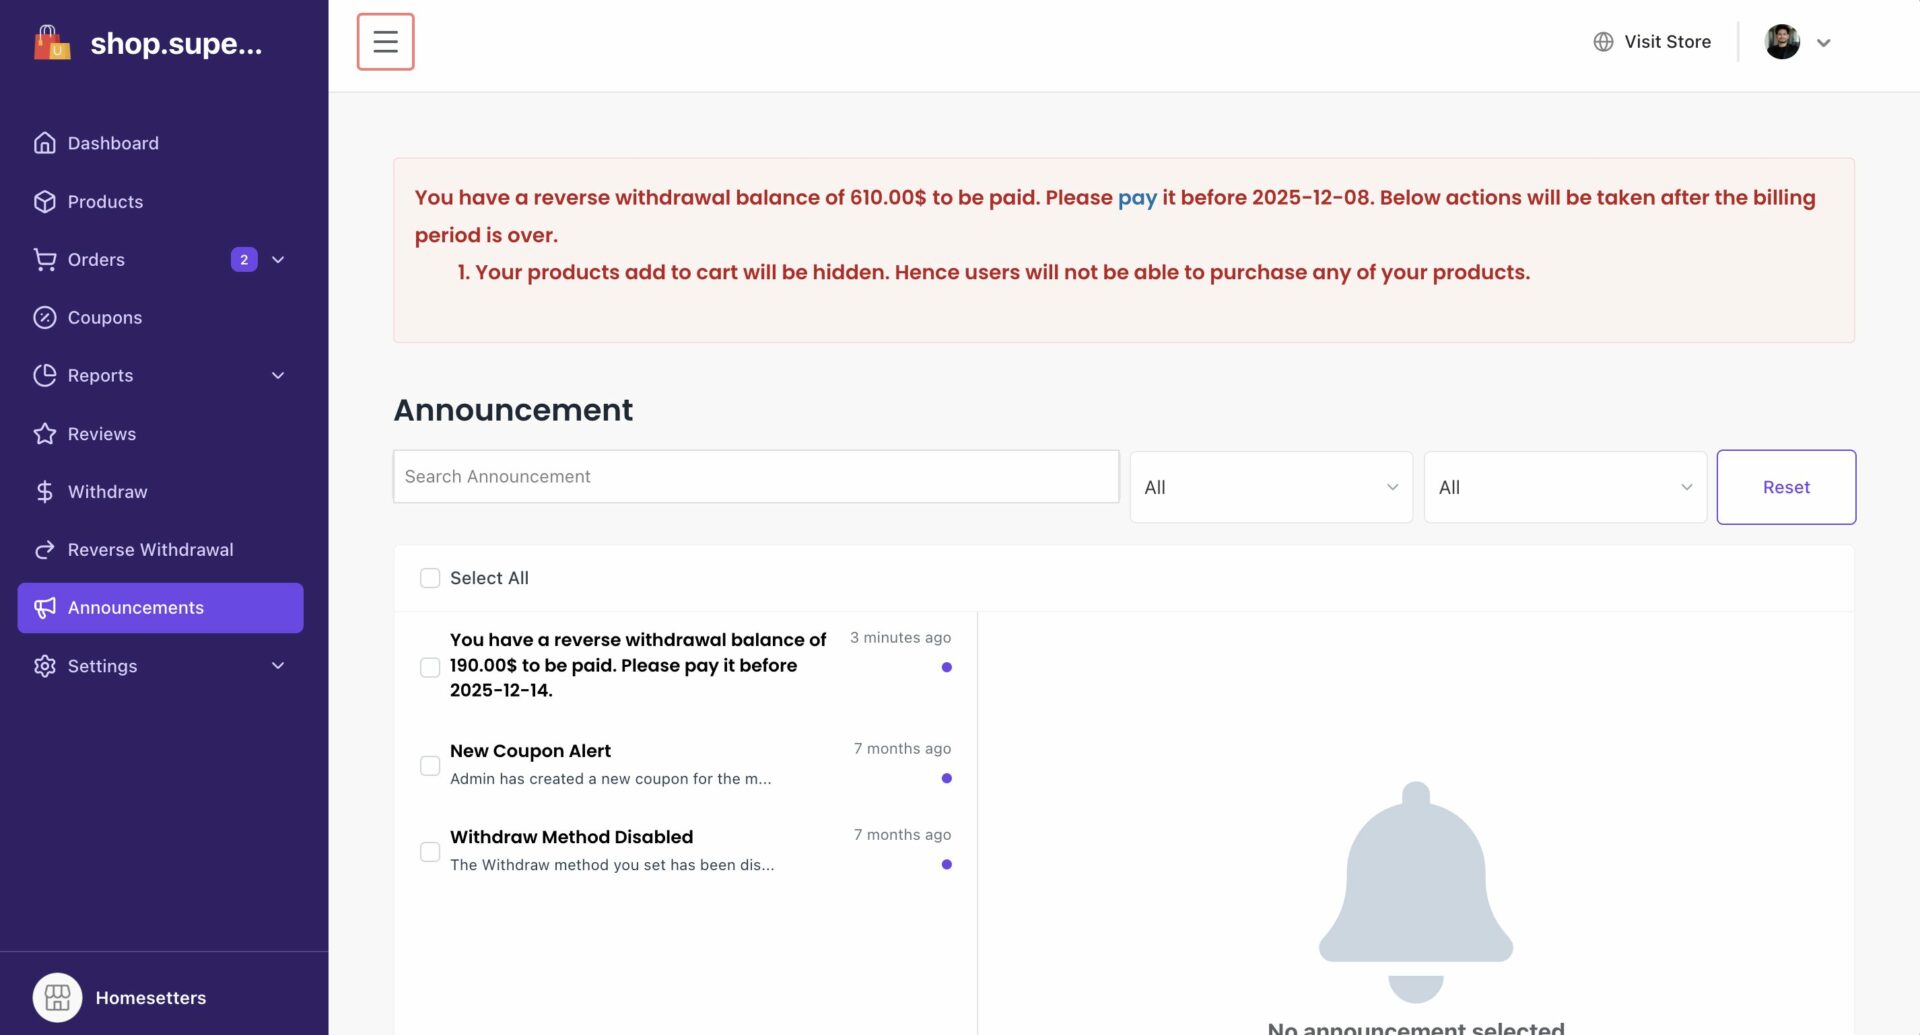Screen dimensions: 1920x1035
Task: Open the Dashboard from the sidebar
Action: click(46, 143)
